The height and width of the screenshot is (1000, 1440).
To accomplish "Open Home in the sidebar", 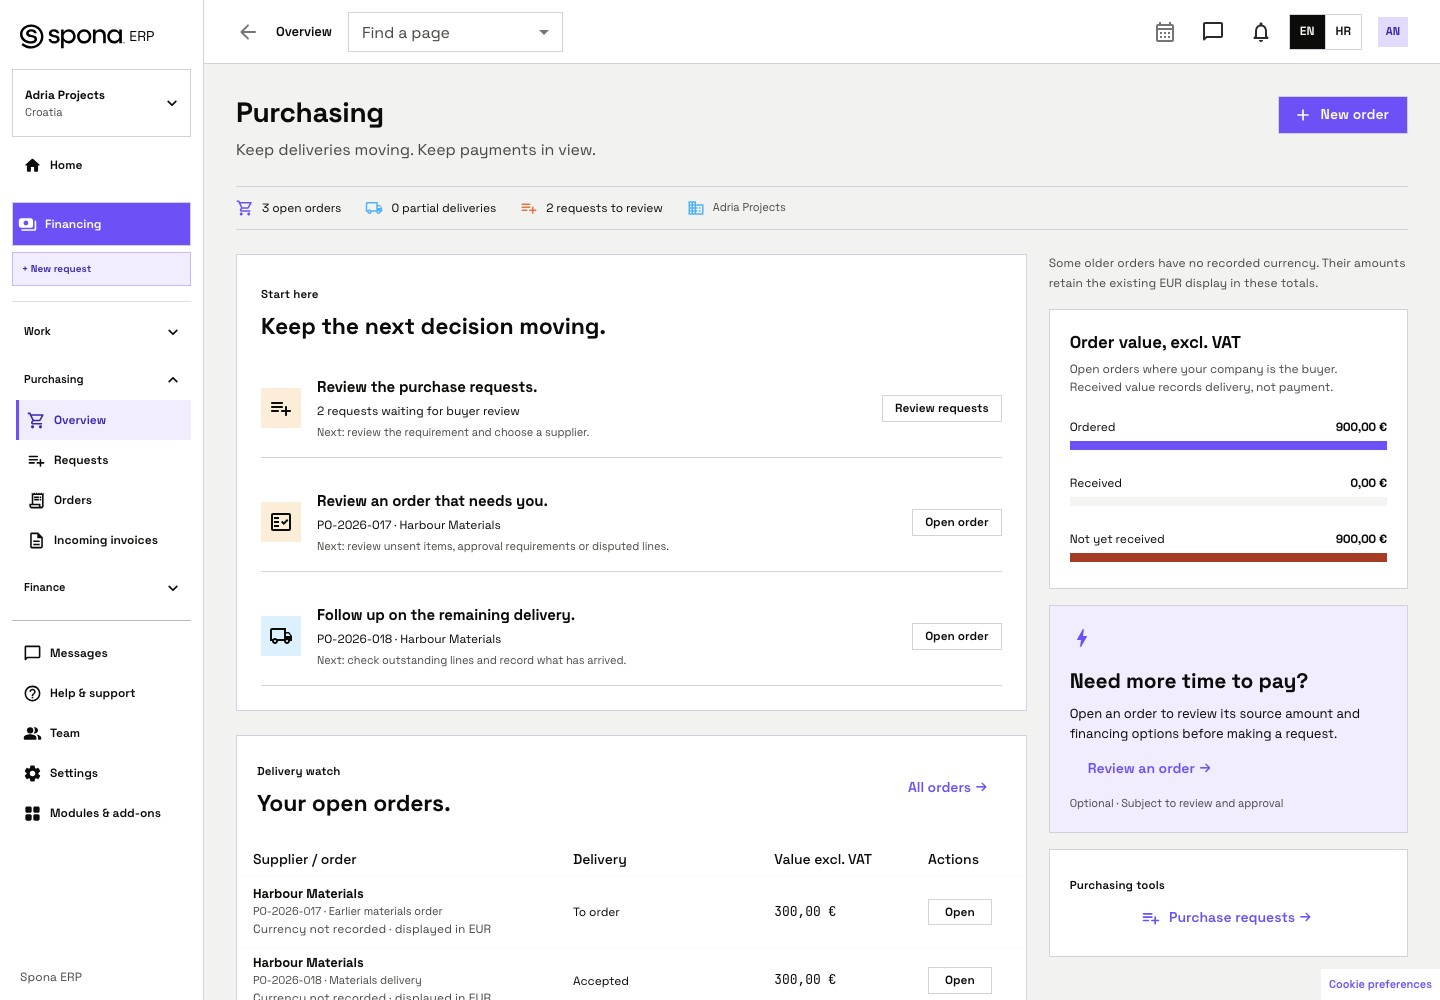I will 101,165.
